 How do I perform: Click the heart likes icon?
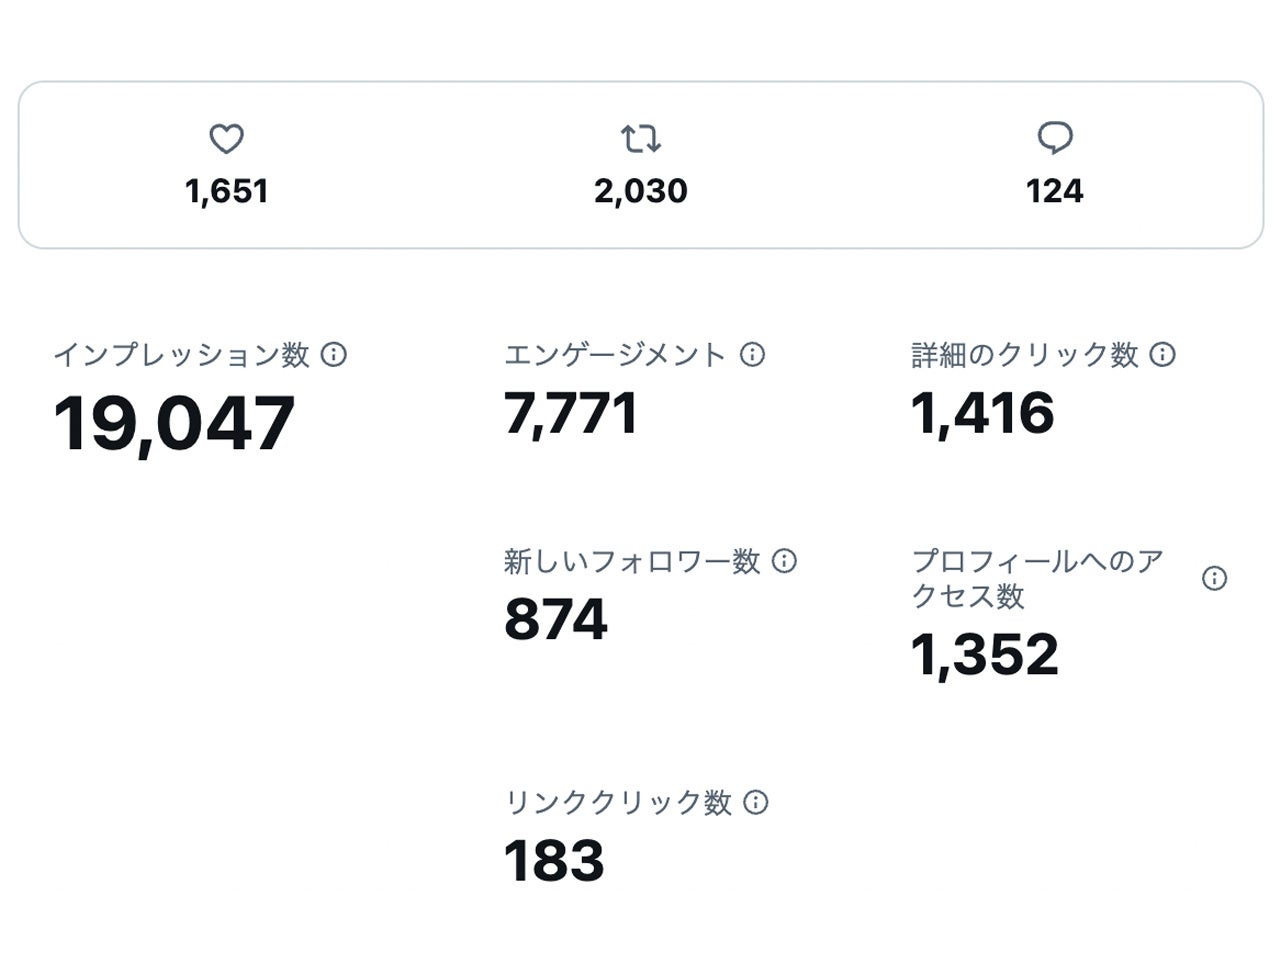coord(227,138)
